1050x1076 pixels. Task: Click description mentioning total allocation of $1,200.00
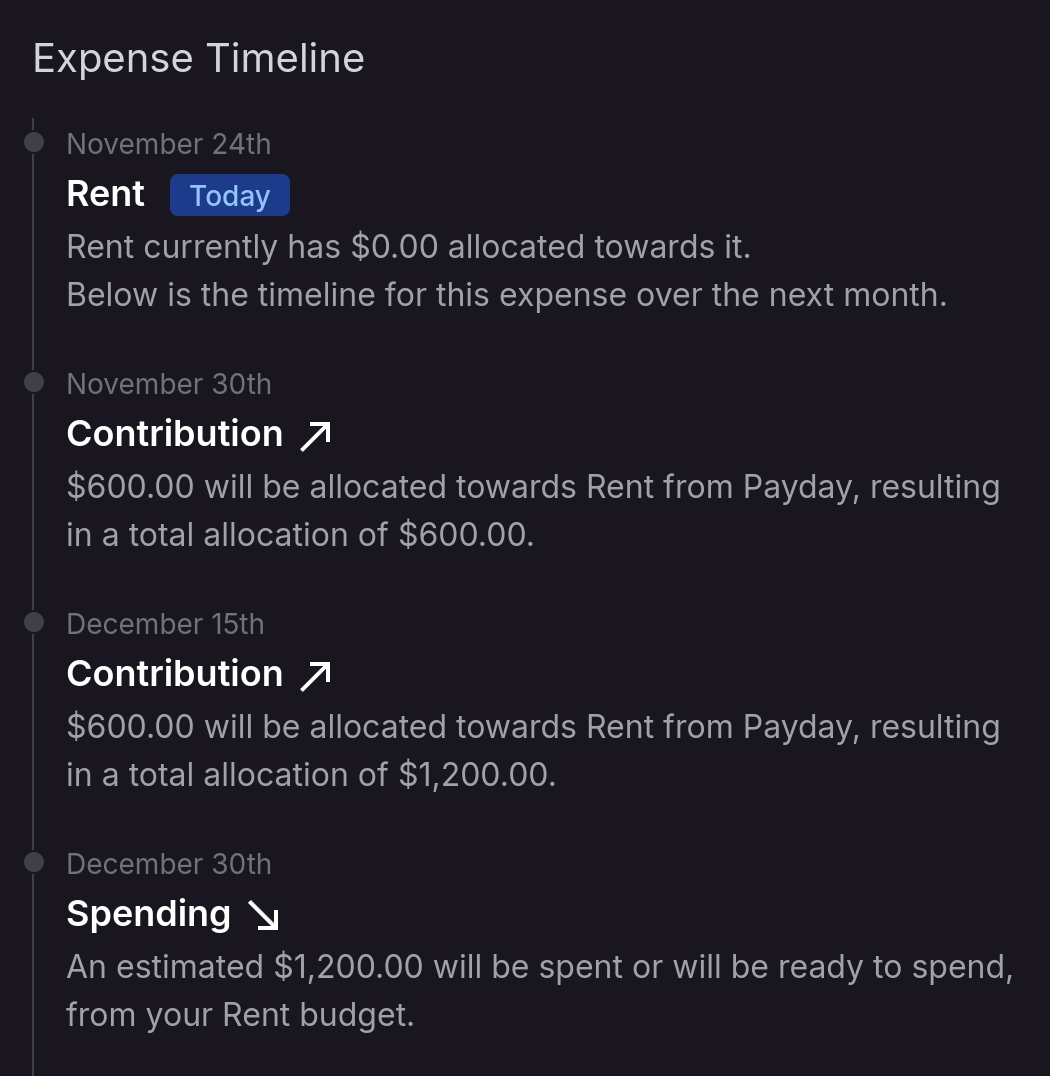532,750
